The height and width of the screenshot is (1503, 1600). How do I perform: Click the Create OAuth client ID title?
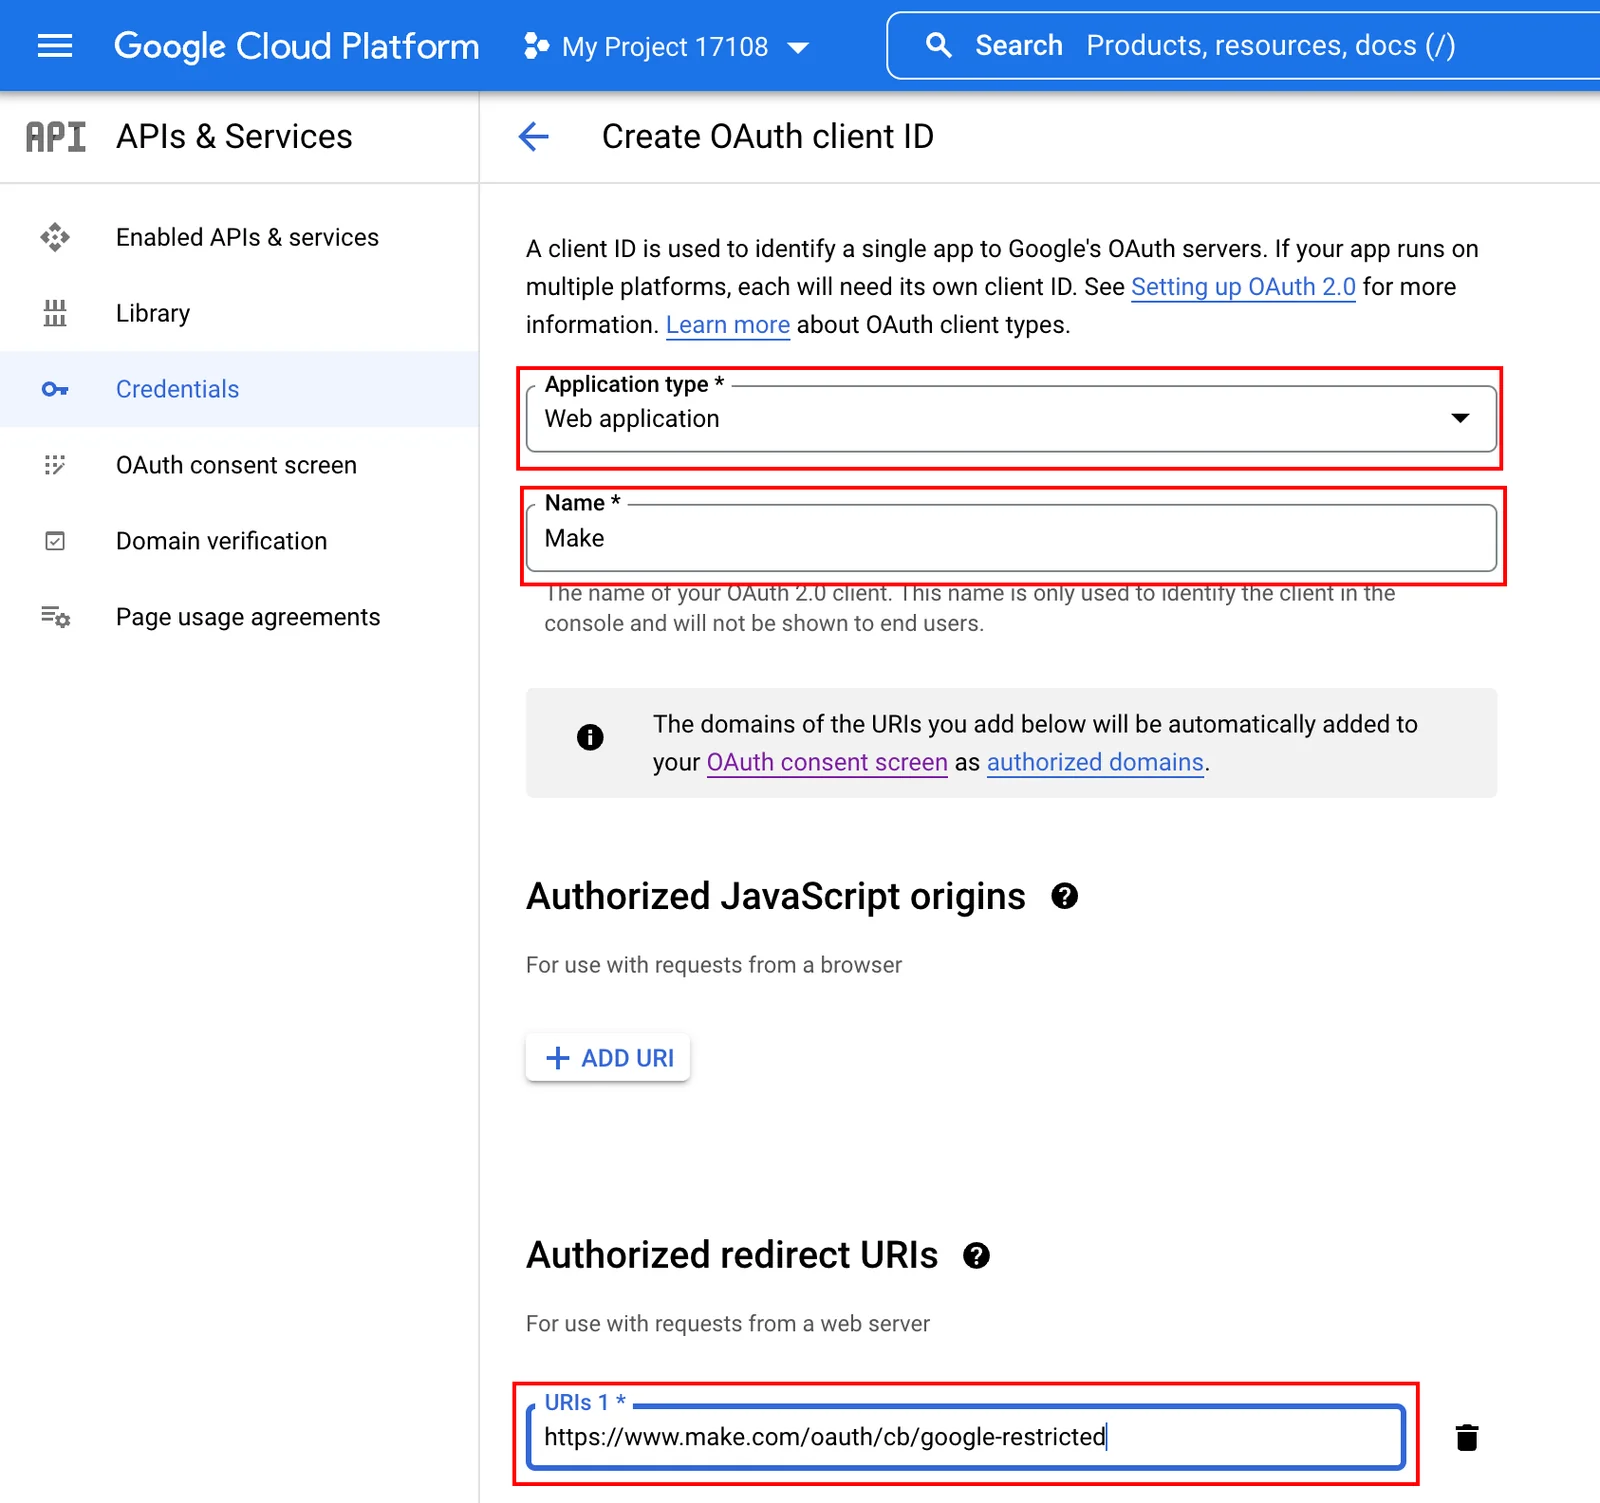[x=767, y=137]
